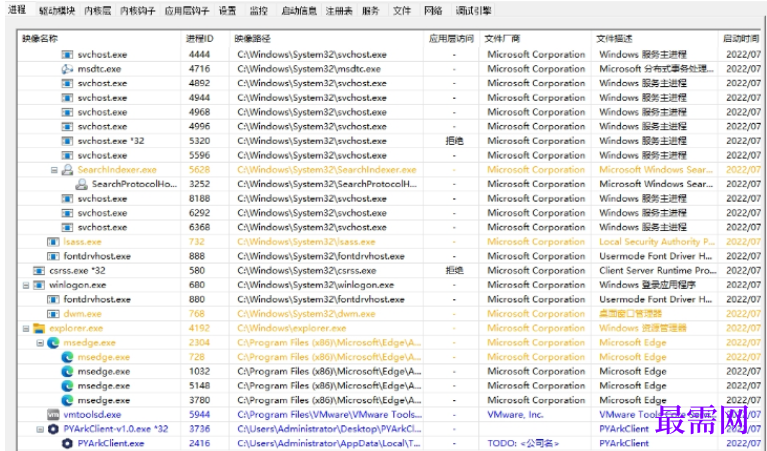The width and height of the screenshot is (767, 451).
Task: Click Edge icon for msedge.exe PID 5148
Action: (67, 385)
